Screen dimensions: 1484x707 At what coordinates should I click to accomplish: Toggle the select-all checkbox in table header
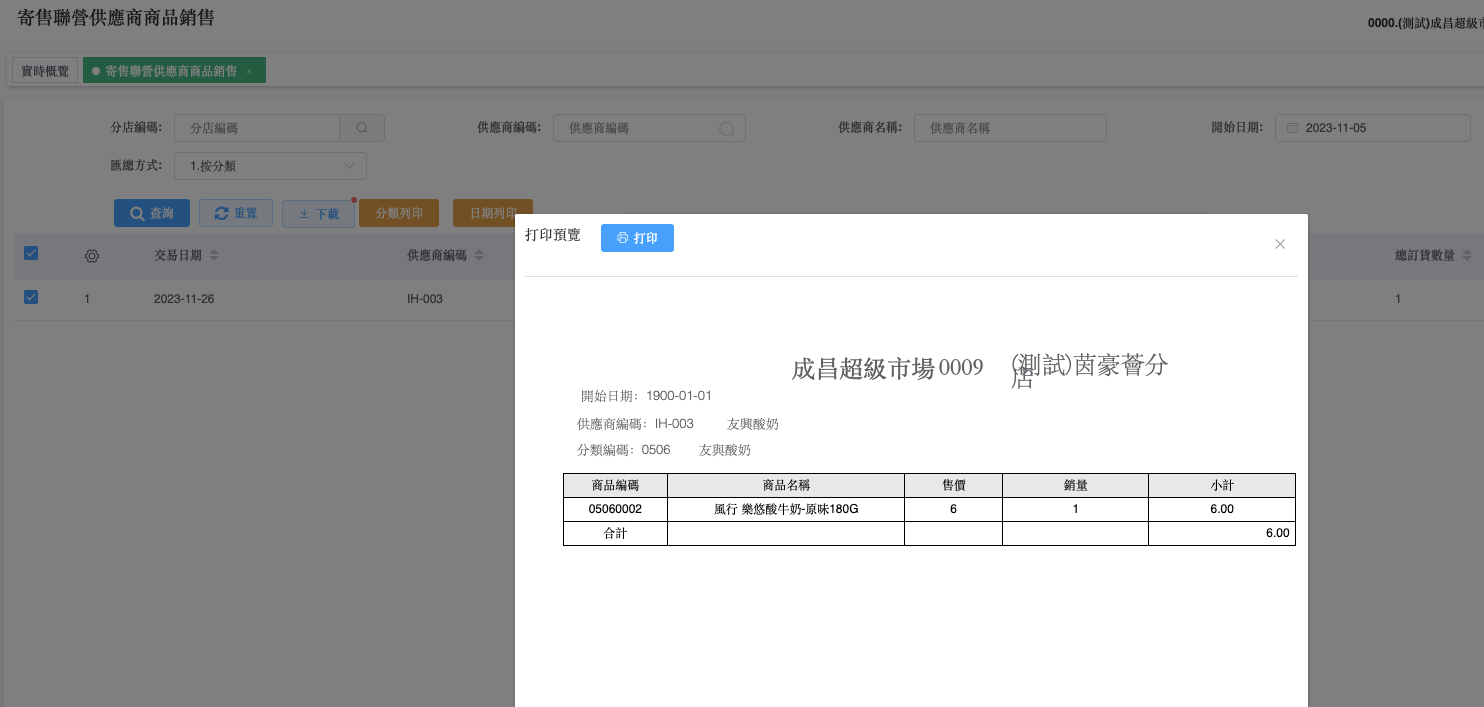click(31, 254)
